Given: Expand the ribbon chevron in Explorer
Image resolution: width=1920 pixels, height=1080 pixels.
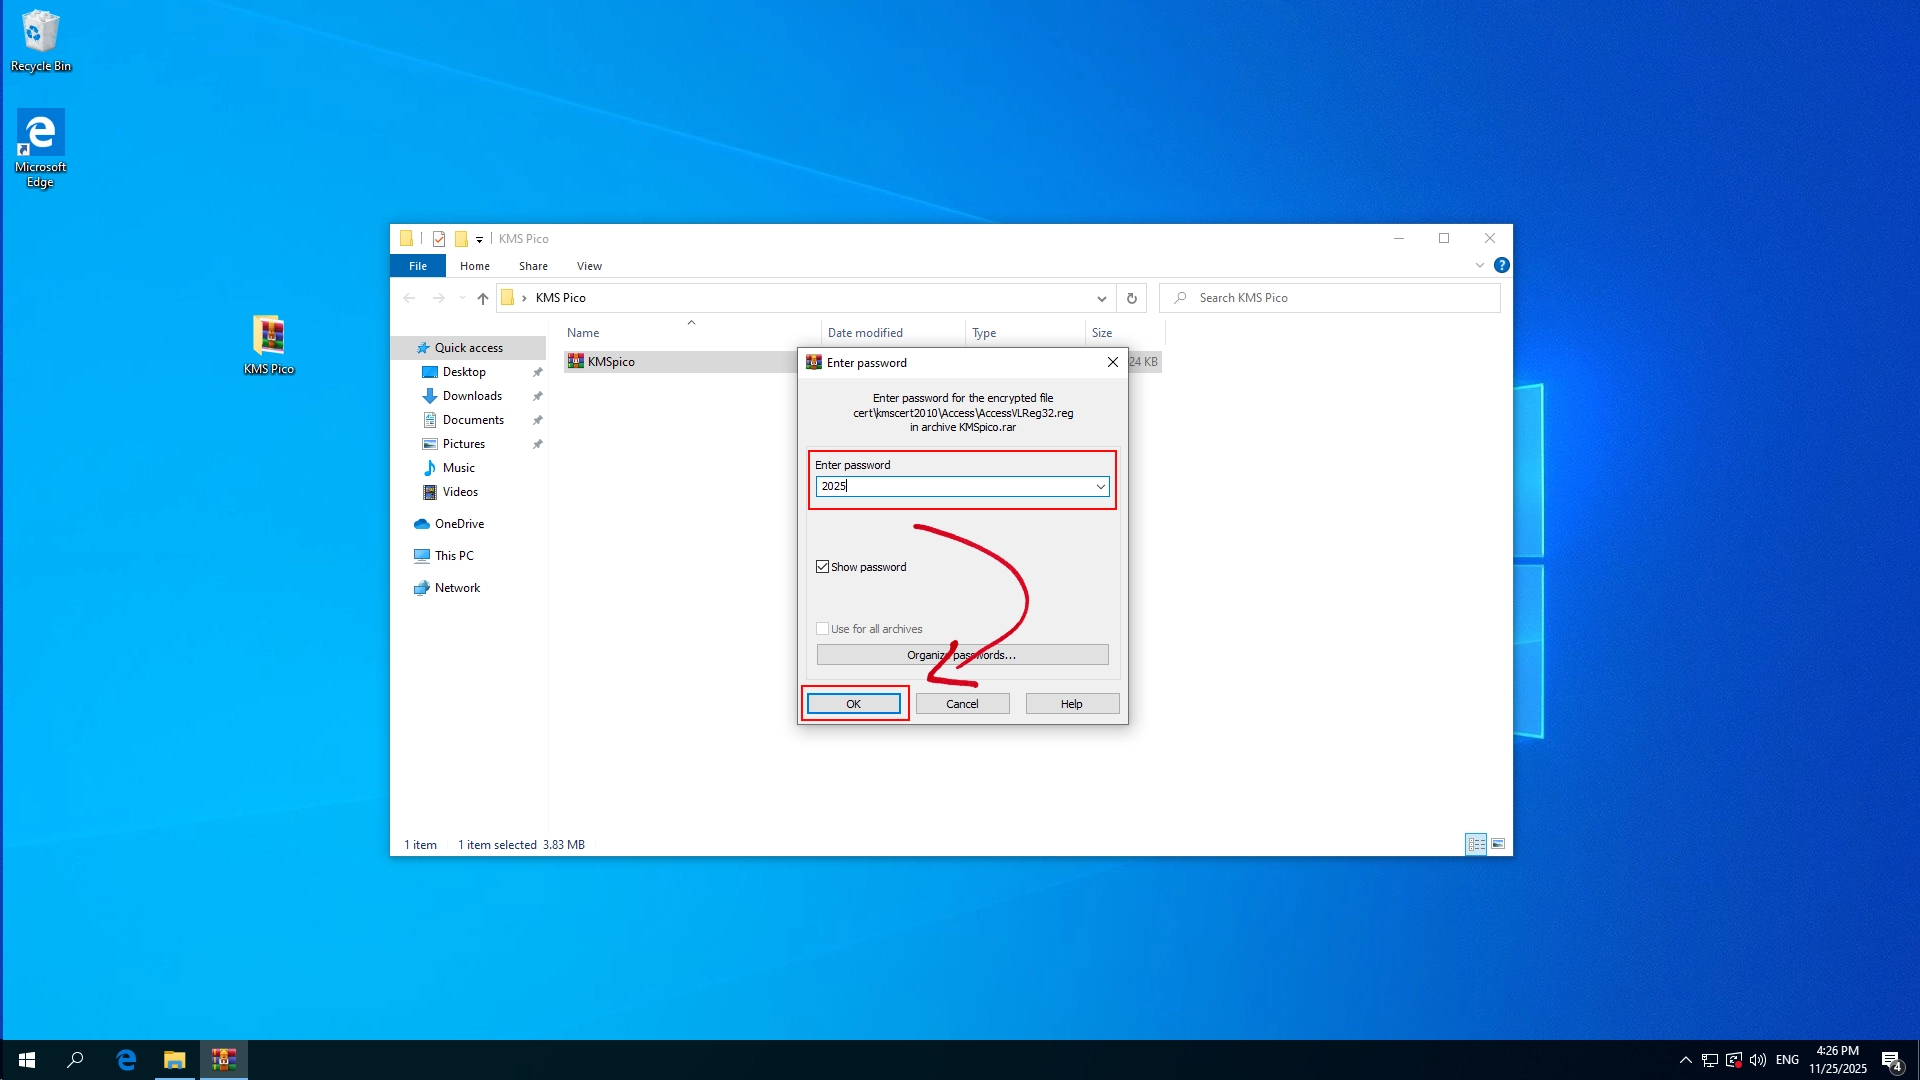Looking at the screenshot, I should pyautogui.click(x=1479, y=265).
